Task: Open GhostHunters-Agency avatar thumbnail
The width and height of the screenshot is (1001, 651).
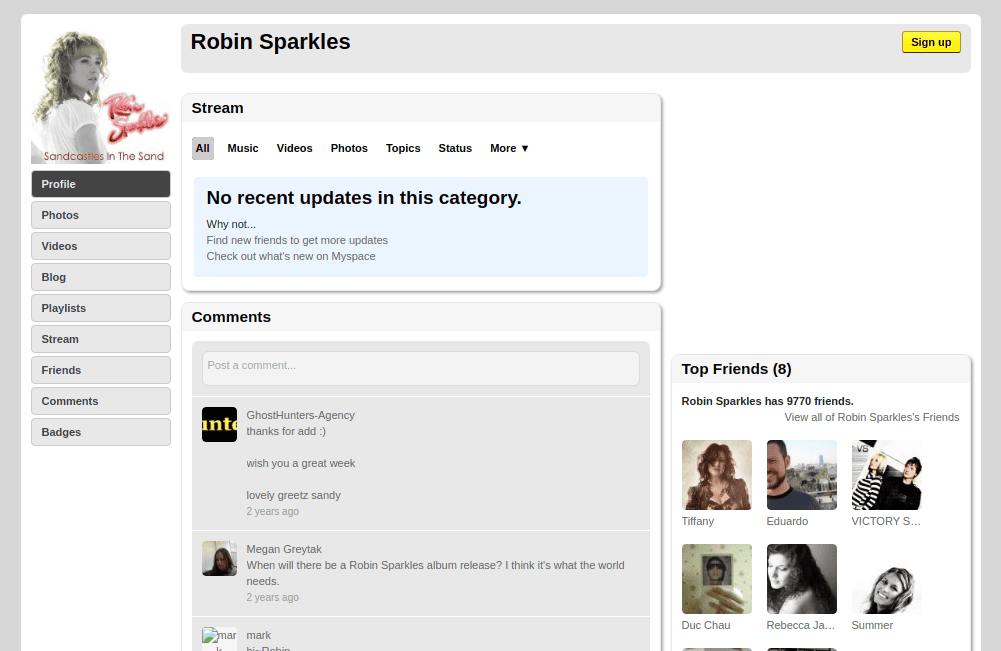Action: click(x=219, y=424)
